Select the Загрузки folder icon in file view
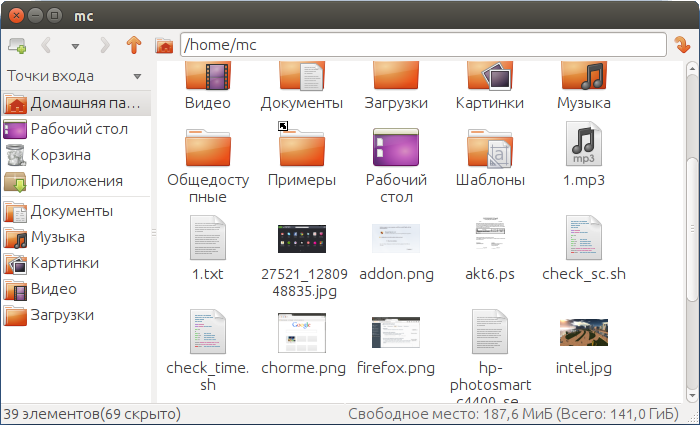700x425 pixels. (396, 76)
